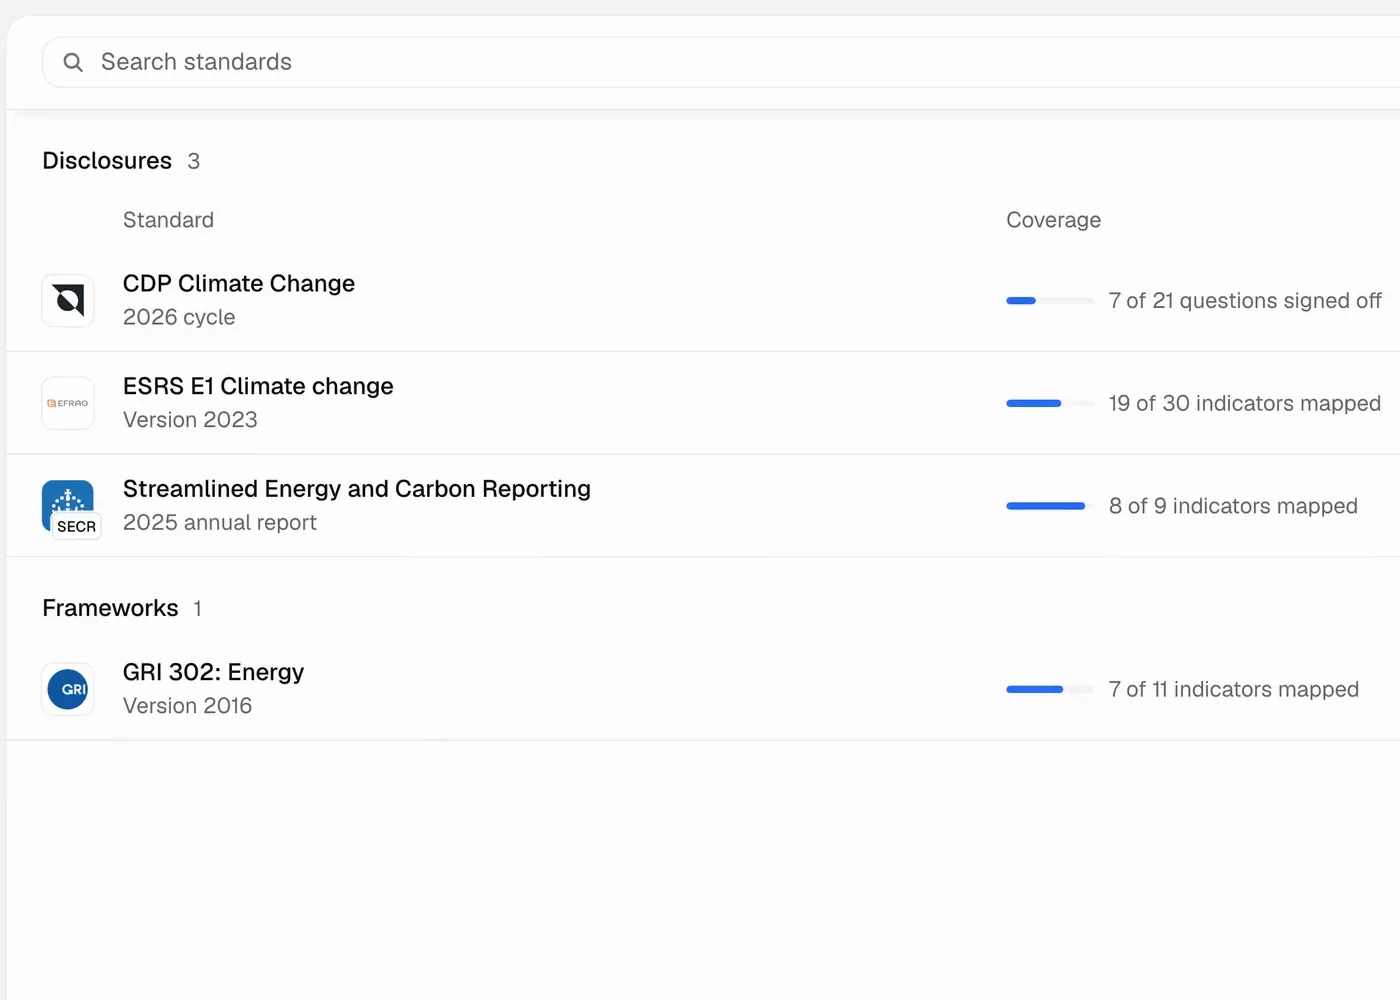Click the '2025 annual report' subtitle
Screen dimensions: 1400x1000
(220, 522)
